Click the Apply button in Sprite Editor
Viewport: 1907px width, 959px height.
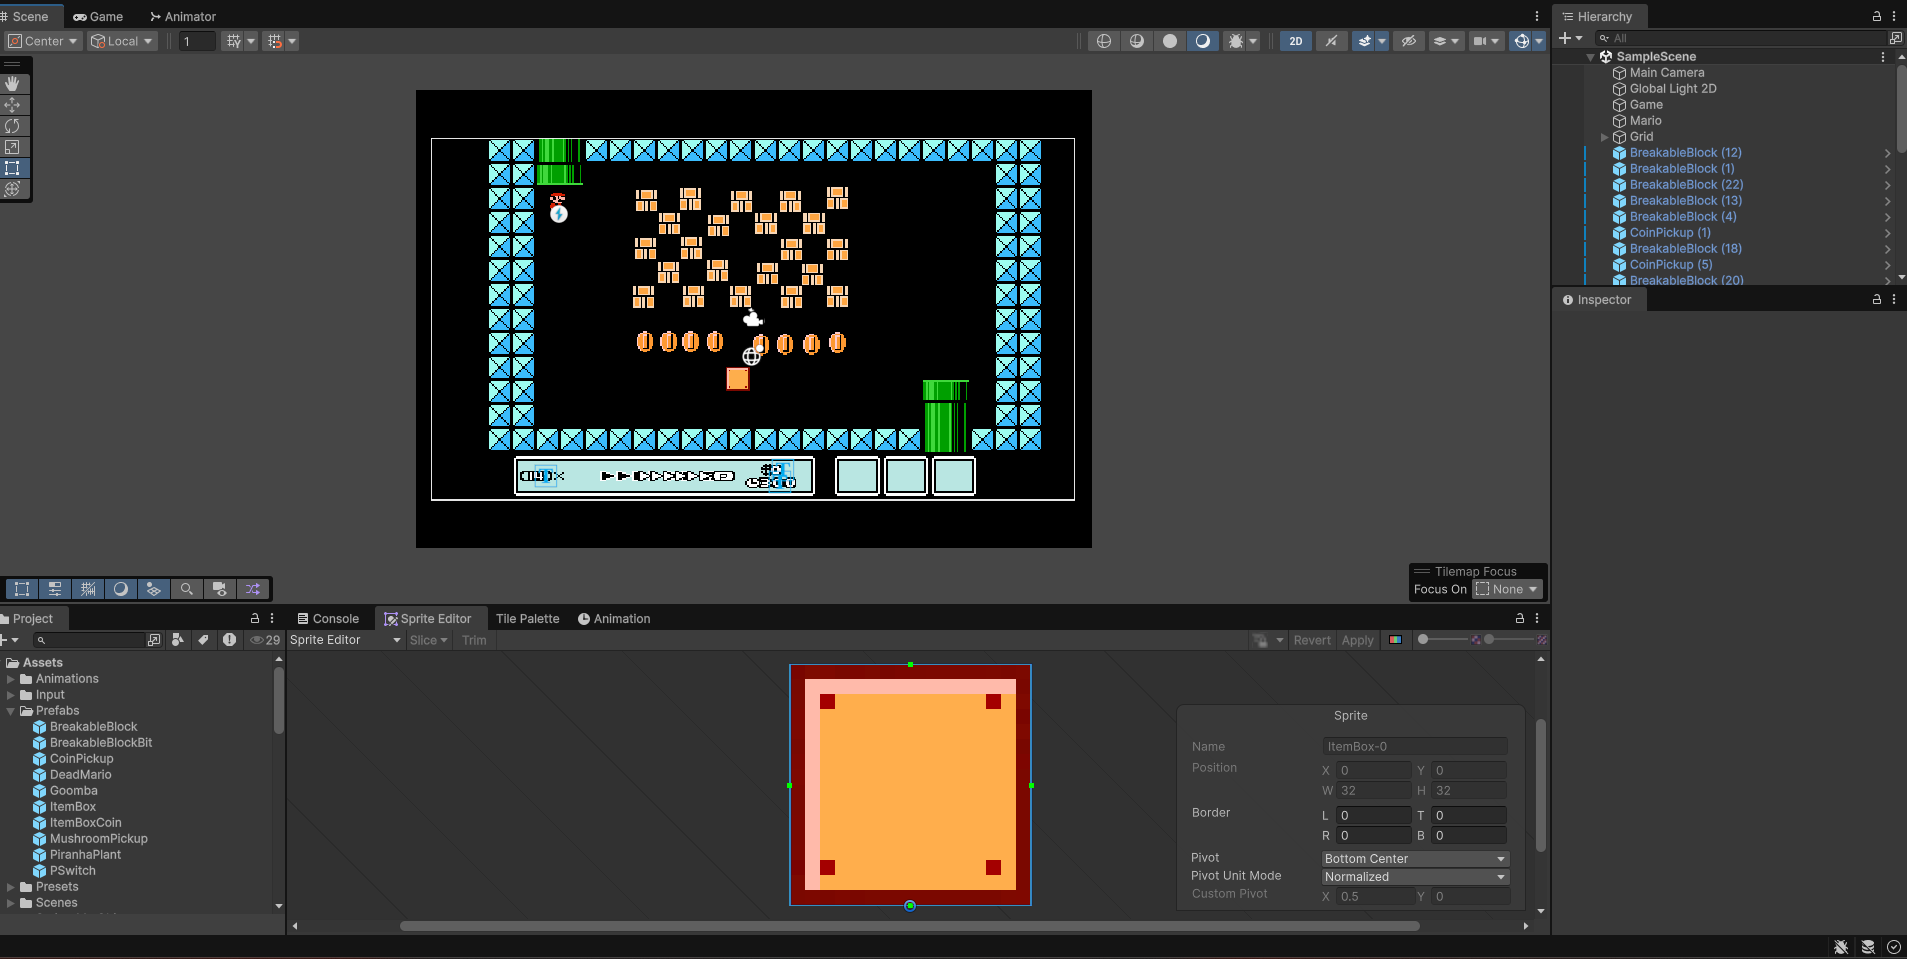point(1357,640)
